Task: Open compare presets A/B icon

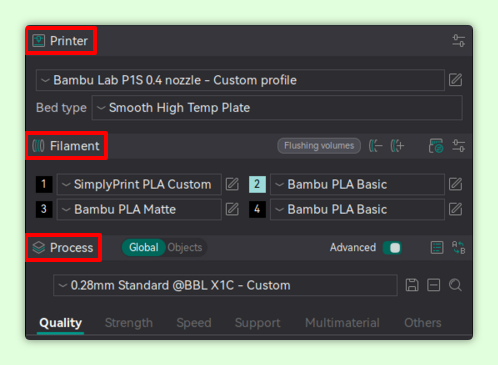Action: click(x=458, y=248)
